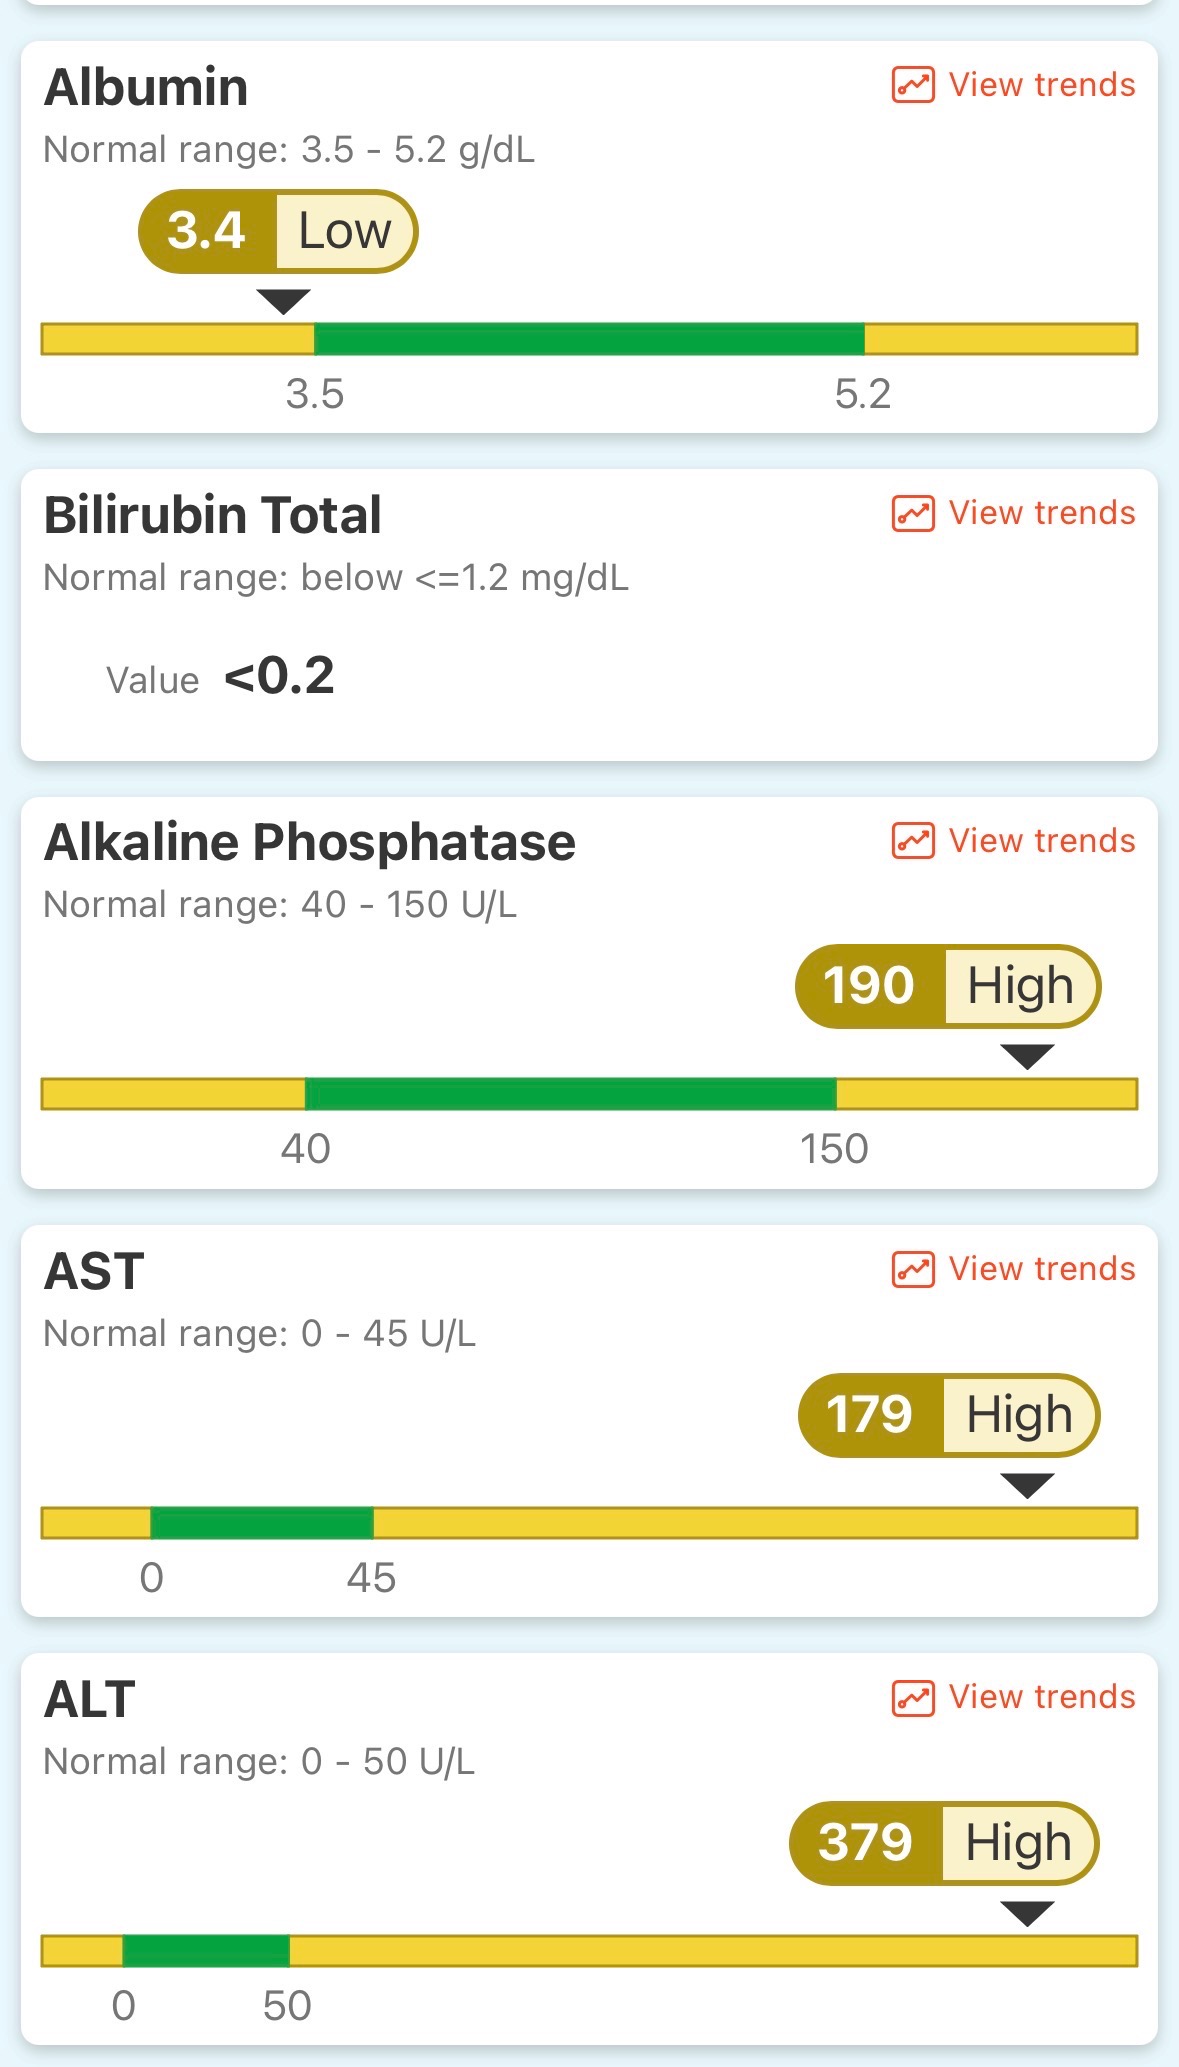Tap the 190 High alkaline phosphatase badge
The width and height of the screenshot is (1179, 2067).
(x=947, y=986)
